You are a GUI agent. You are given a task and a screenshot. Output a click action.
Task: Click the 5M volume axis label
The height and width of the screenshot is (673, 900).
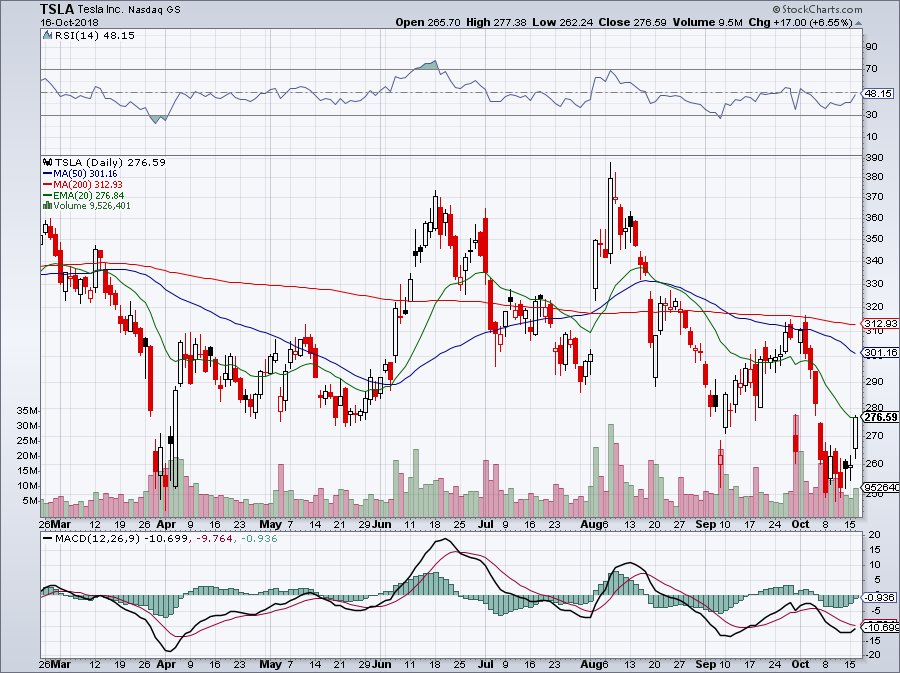pyautogui.click(x=30, y=501)
